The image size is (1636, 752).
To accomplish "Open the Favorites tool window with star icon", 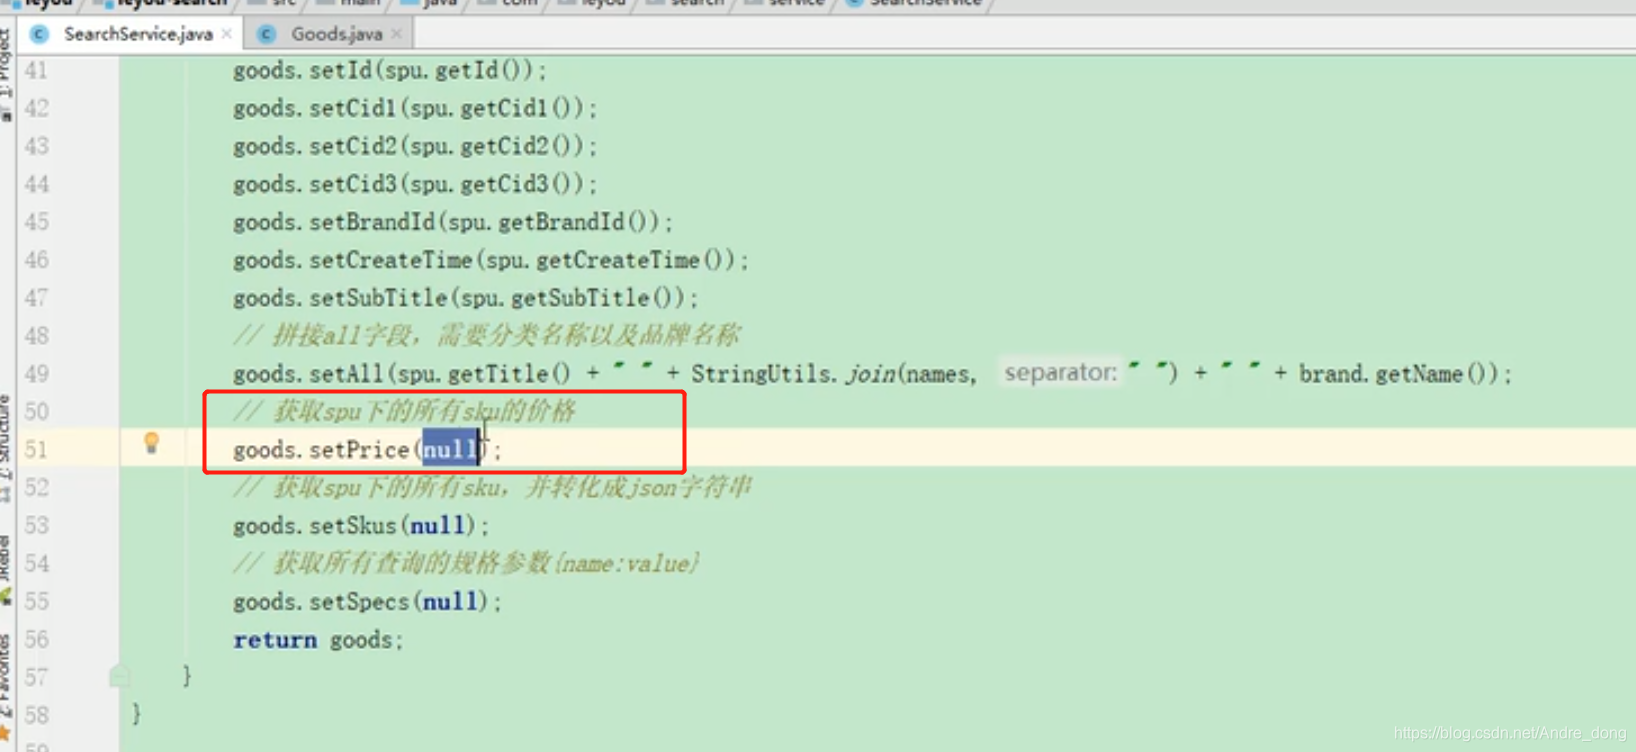I will [6, 690].
